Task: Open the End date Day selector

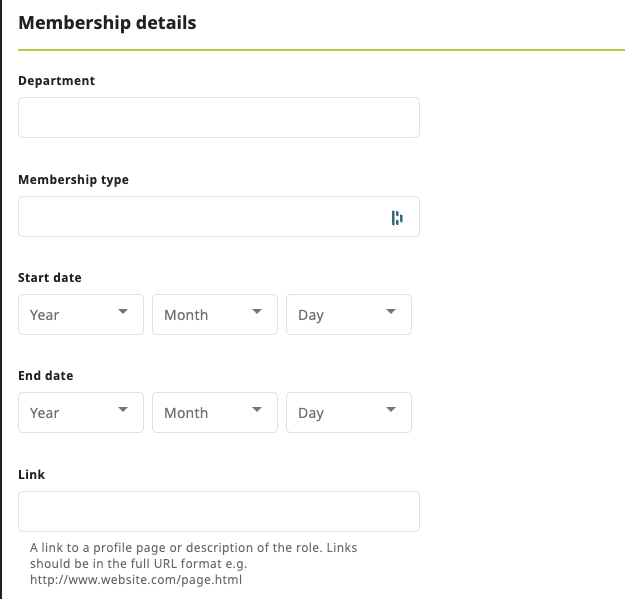Action: tap(349, 412)
